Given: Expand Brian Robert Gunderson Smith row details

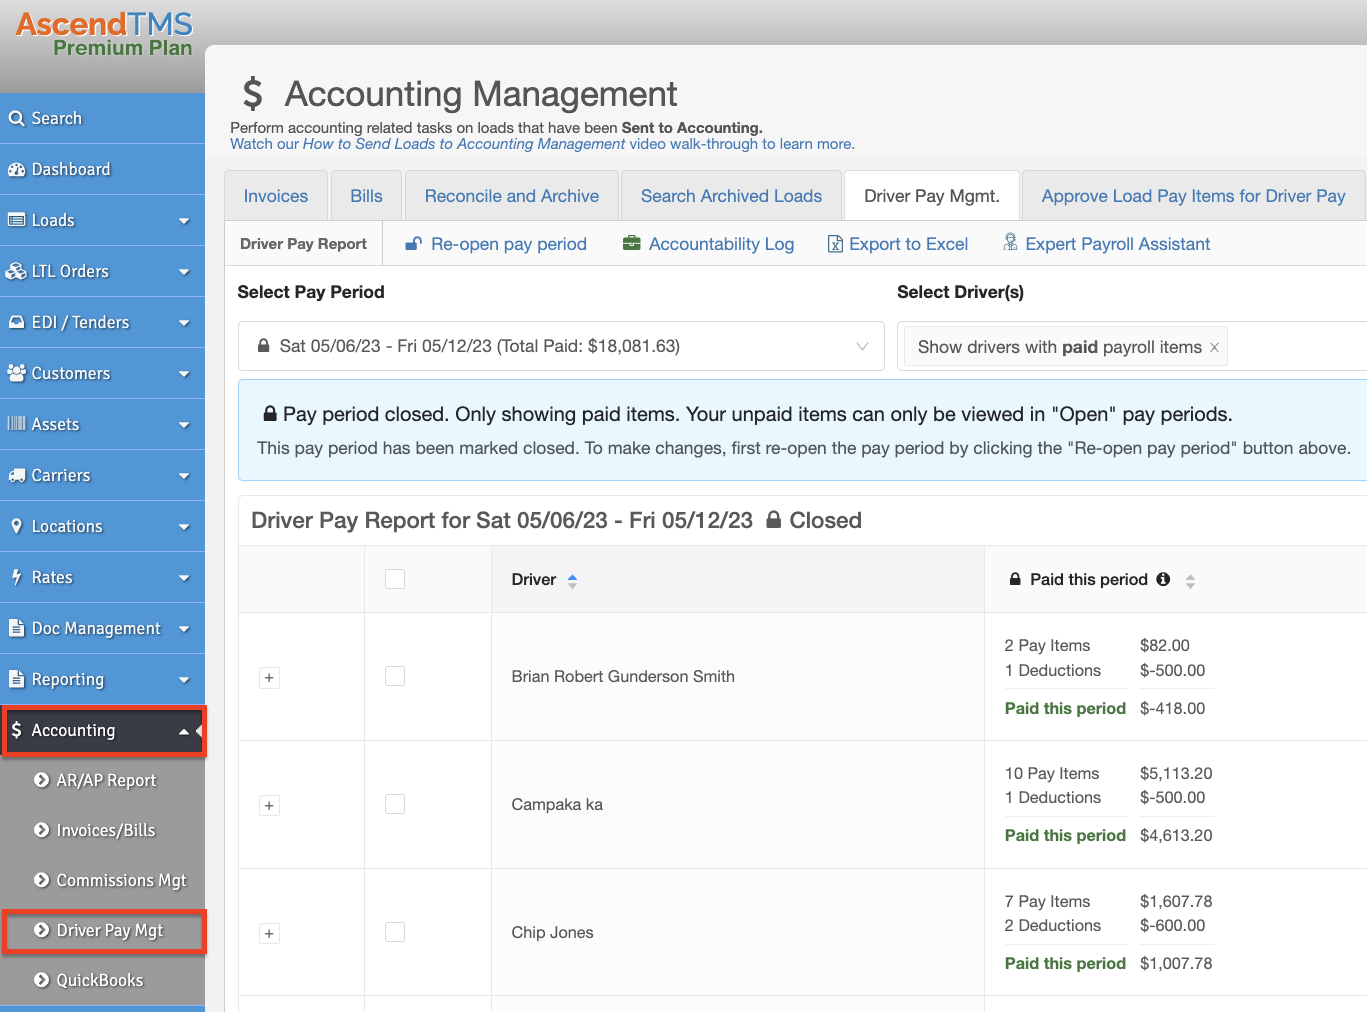Looking at the screenshot, I should (269, 678).
